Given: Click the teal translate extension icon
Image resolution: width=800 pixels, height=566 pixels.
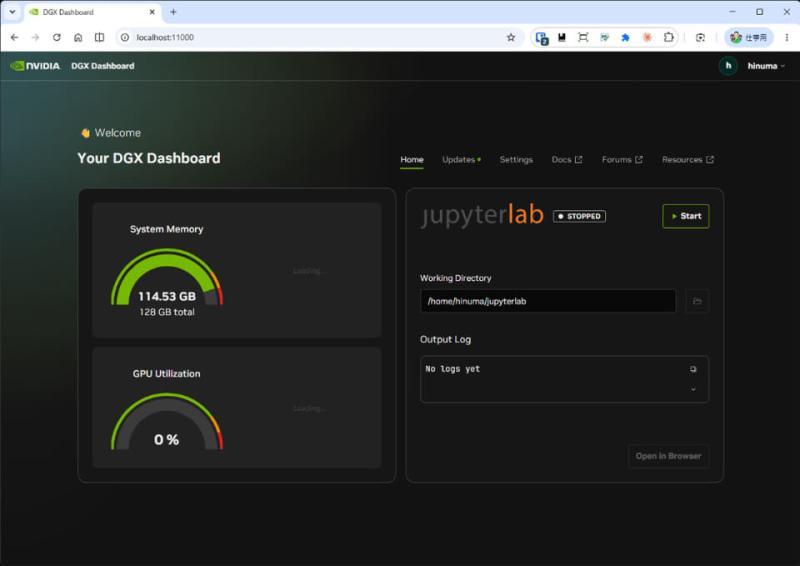Looking at the screenshot, I should pos(605,37).
